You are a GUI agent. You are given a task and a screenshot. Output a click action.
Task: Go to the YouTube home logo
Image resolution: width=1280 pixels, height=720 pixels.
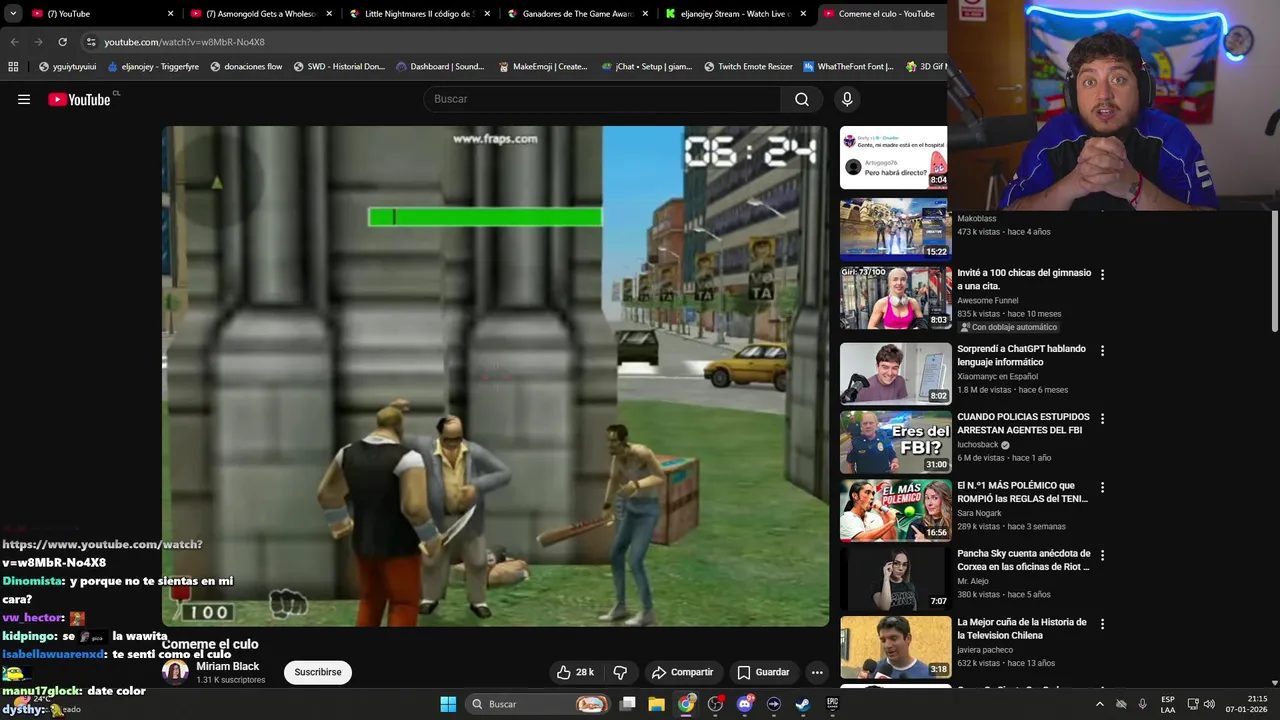pyautogui.click(x=79, y=99)
